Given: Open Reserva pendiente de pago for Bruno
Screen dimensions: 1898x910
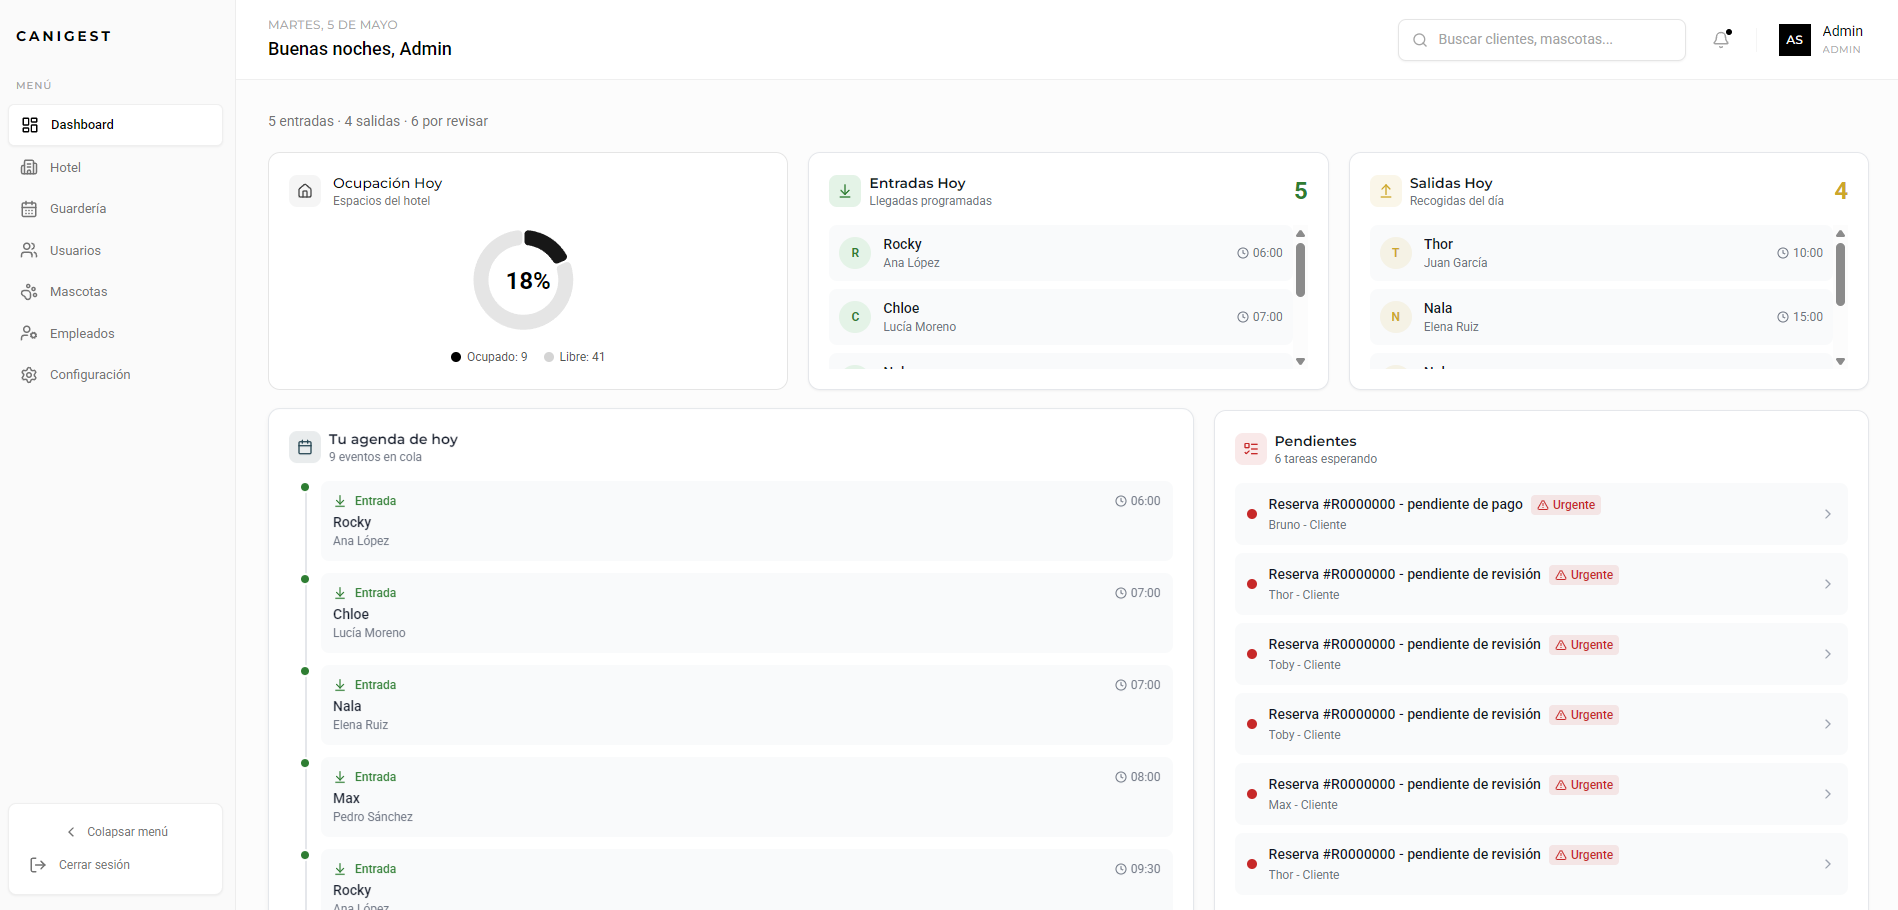Looking at the screenshot, I should [1541, 514].
